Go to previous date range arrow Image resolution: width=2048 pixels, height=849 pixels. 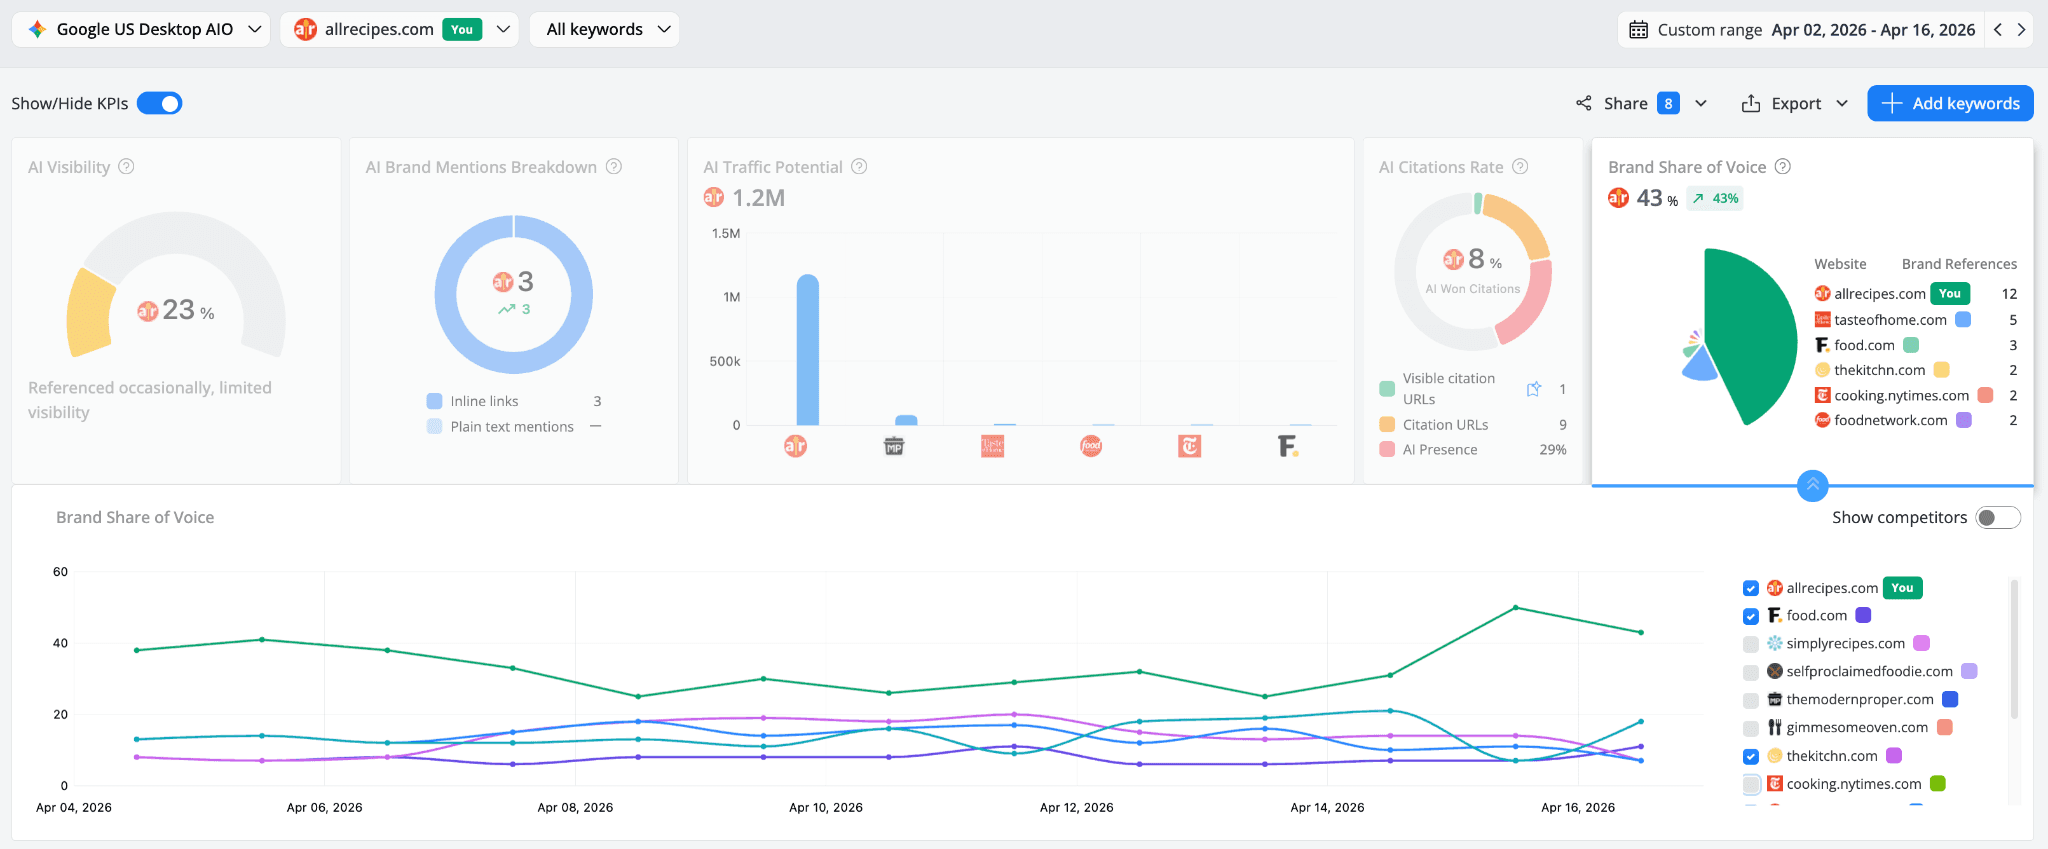click(1998, 29)
